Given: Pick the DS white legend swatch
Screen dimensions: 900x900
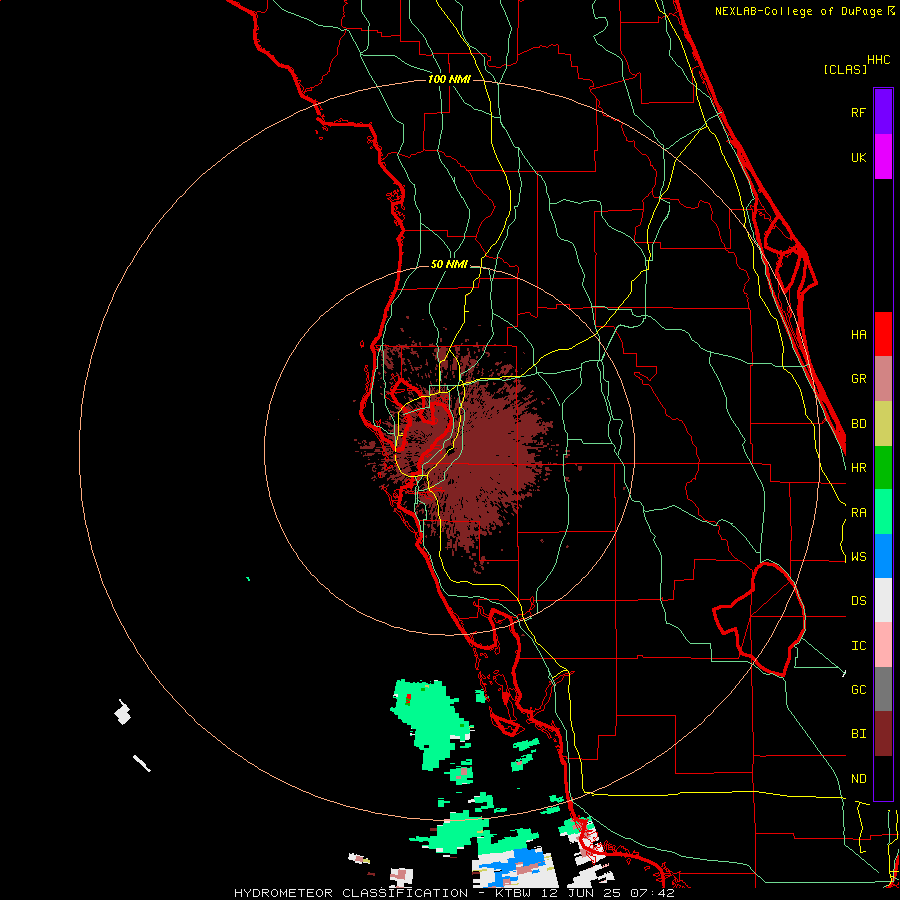Looking at the screenshot, I should [x=883, y=600].
